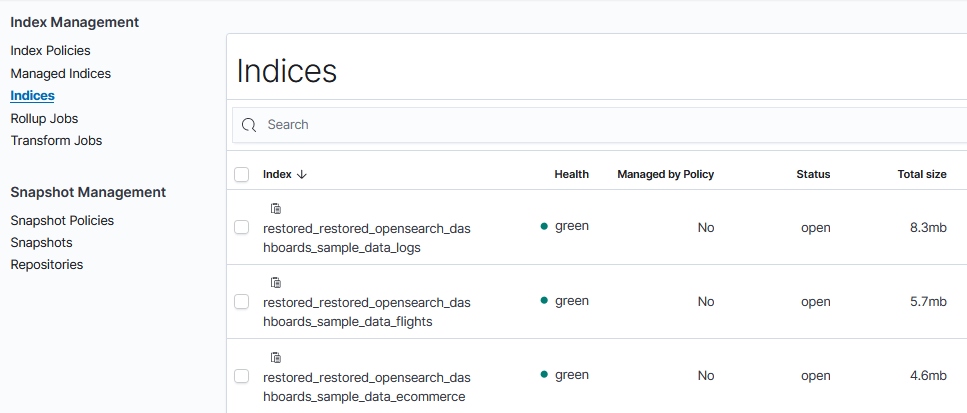The height and width of the screenshot is (413, 967).
Task: Tick the sample_data_ecommerce index checkbox
Action: click(241, 376)
